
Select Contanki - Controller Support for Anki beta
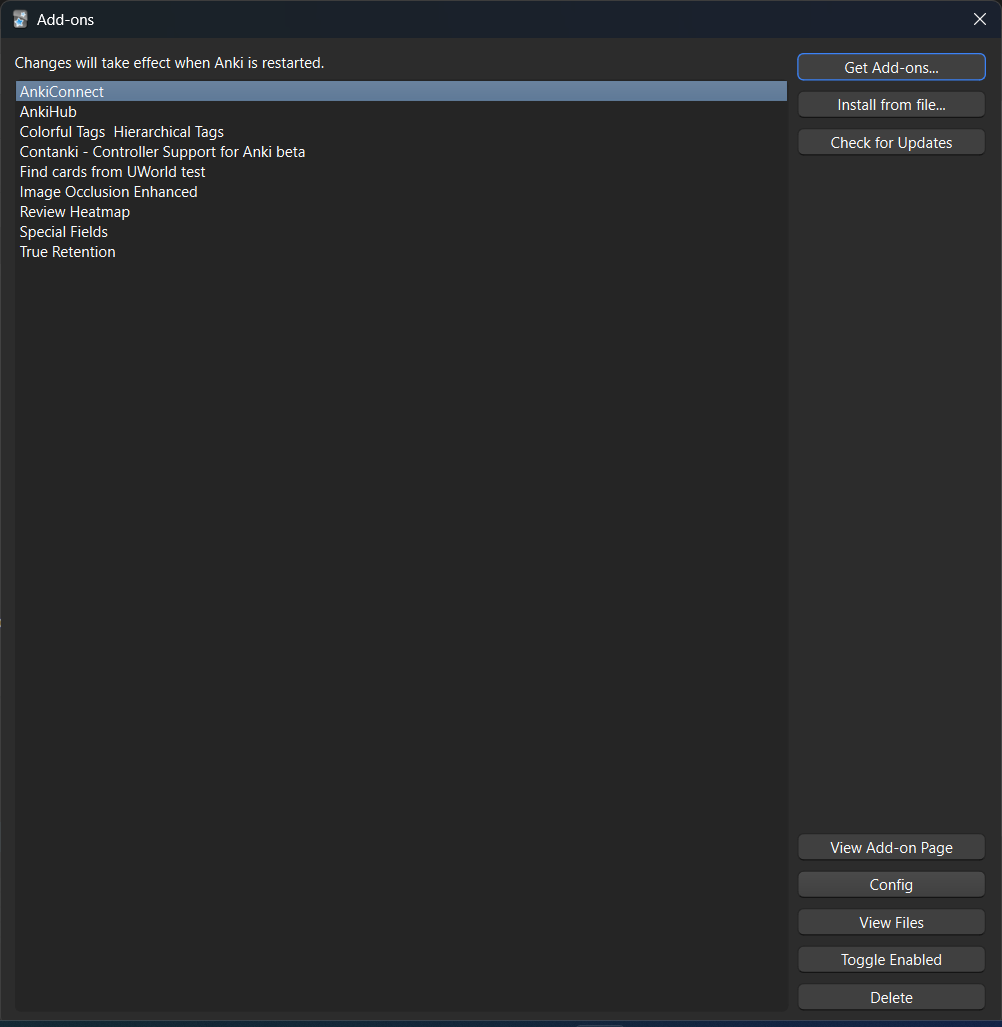tap(401, 152)
